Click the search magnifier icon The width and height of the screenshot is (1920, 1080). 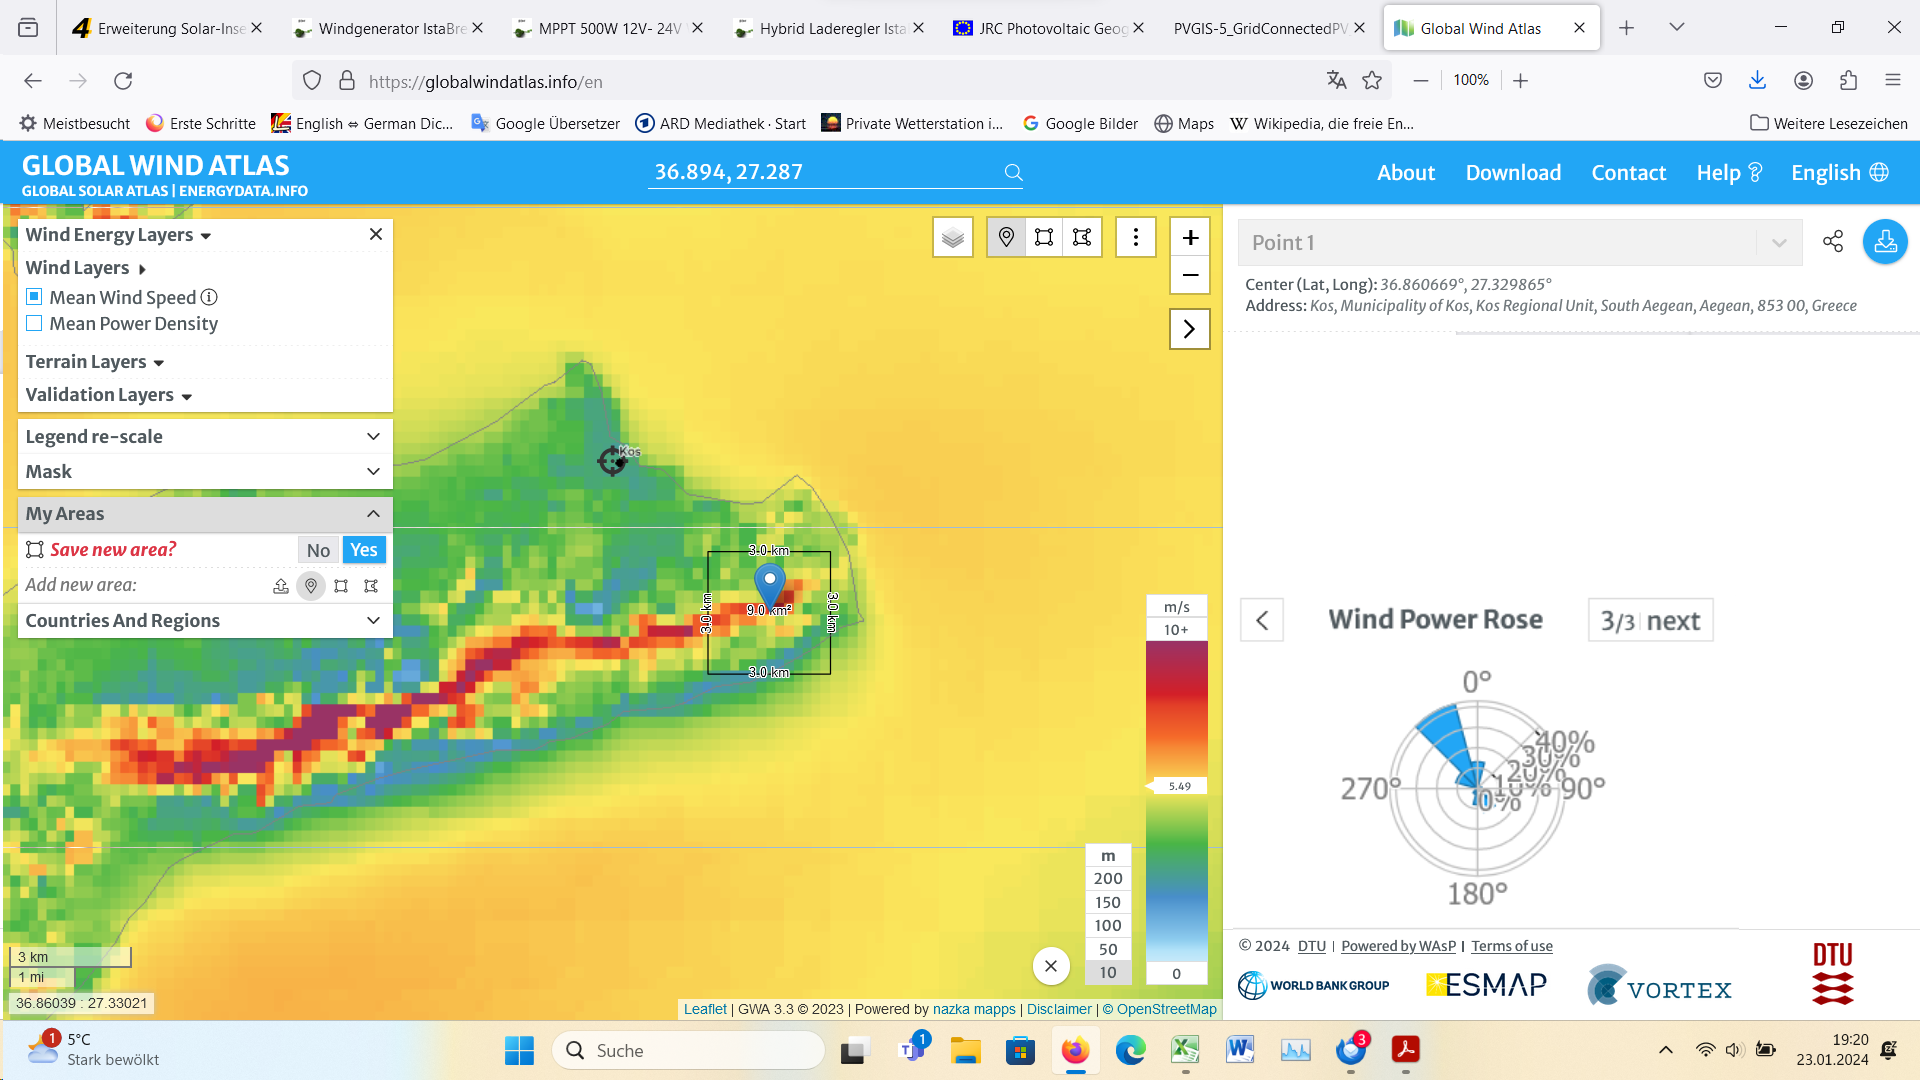tap(1013, 173)
